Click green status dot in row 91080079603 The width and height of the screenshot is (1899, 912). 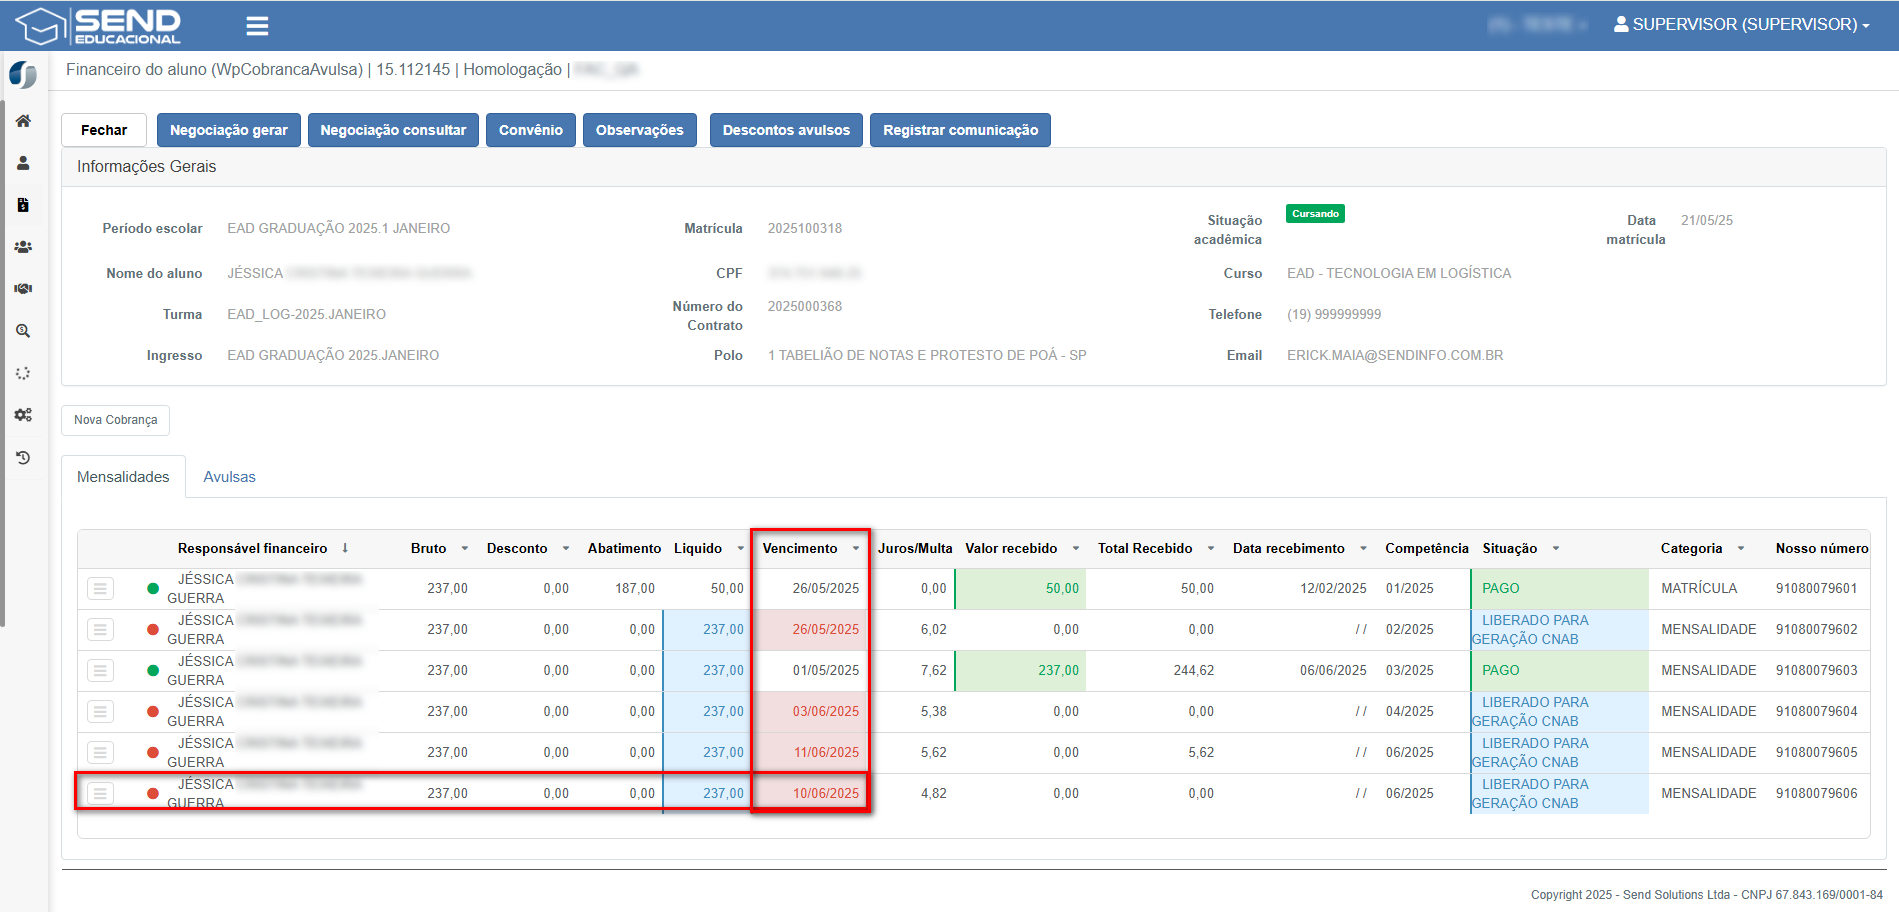(x=153, y=671)
